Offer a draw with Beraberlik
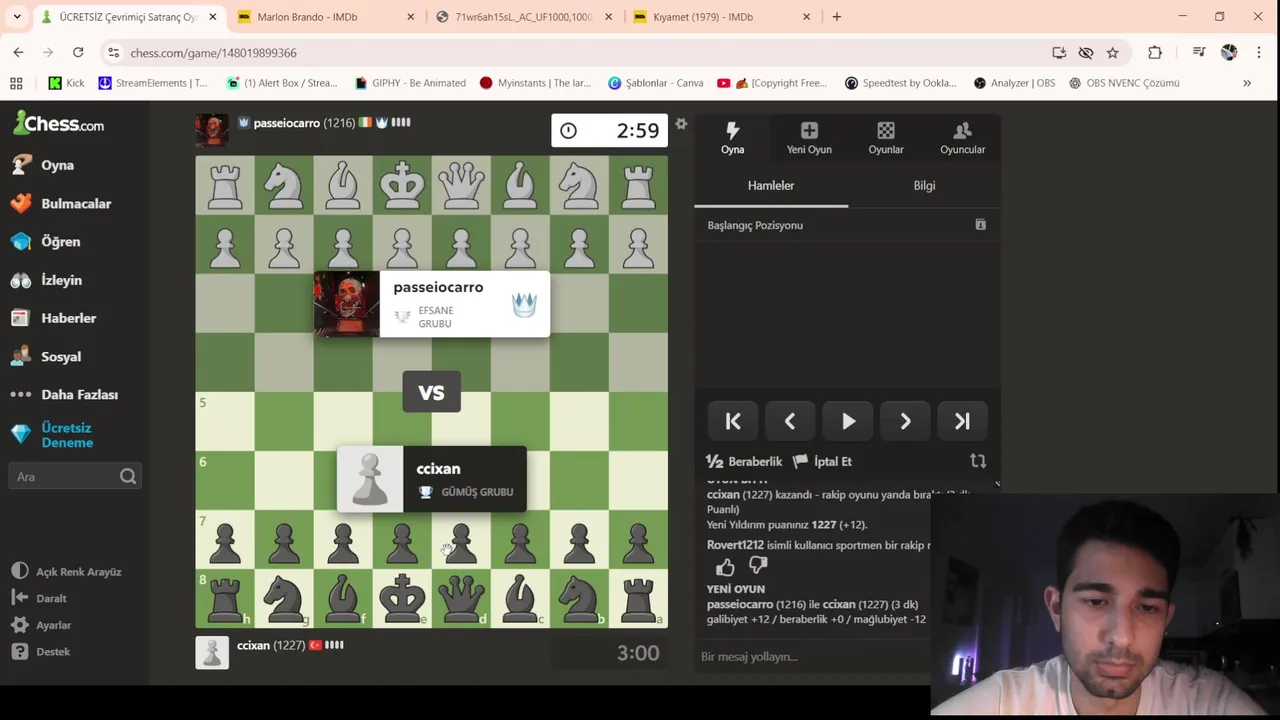Image resolution: width=1280 pixels, height=720 pixels. [x=744, y=461]
